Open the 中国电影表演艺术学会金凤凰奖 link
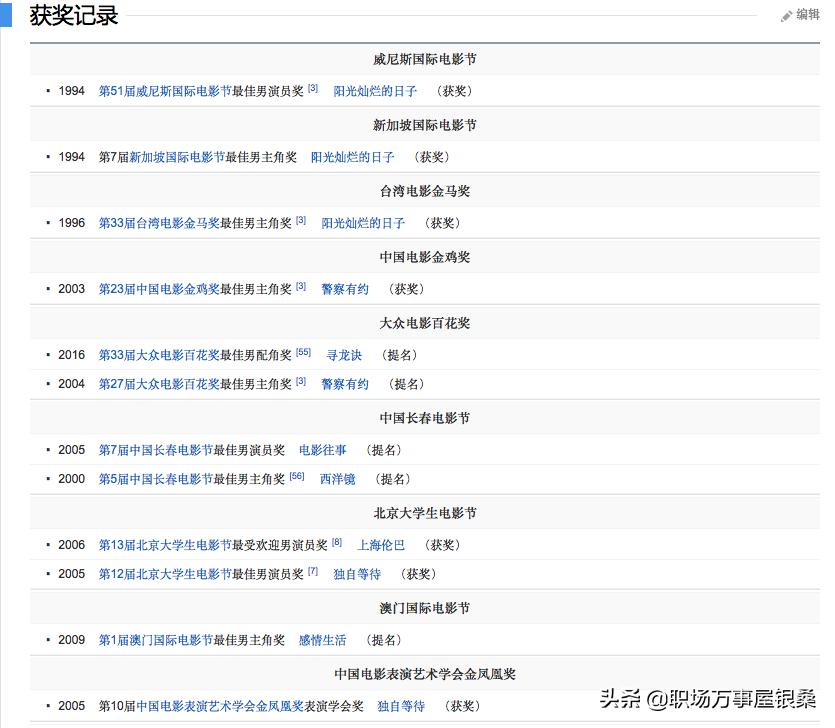 tap(220, 706)
